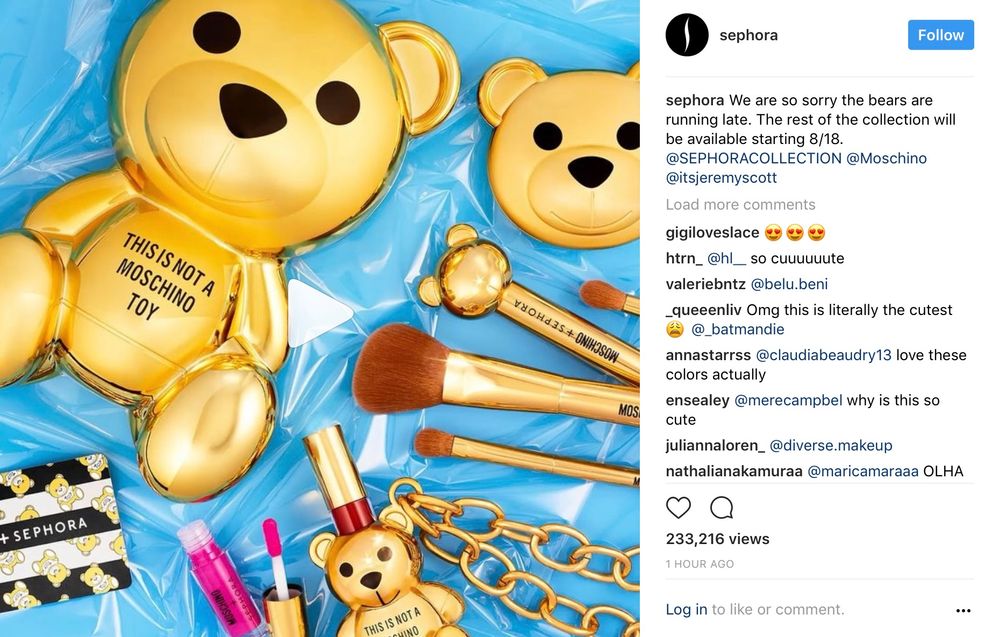Visit @itsjeremyscott profile link
Image resolution: width=999 pixels, height=637 pixels.
point(721,178)
